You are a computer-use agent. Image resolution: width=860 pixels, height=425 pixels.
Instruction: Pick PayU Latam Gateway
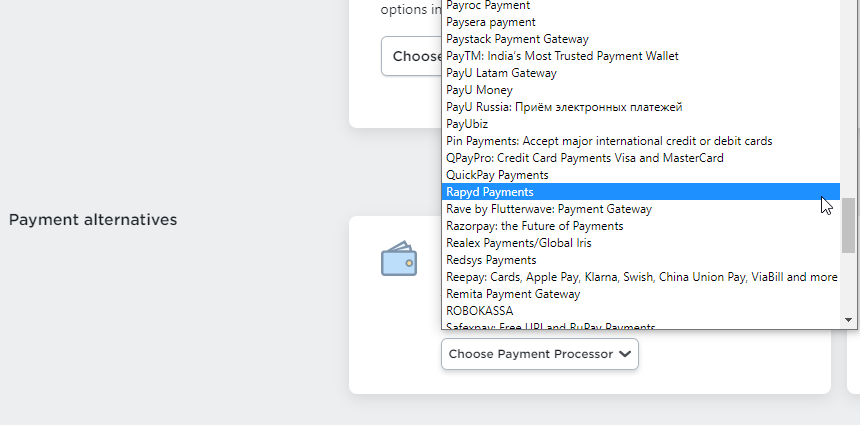pyautogui.click(x=501, y=73)
